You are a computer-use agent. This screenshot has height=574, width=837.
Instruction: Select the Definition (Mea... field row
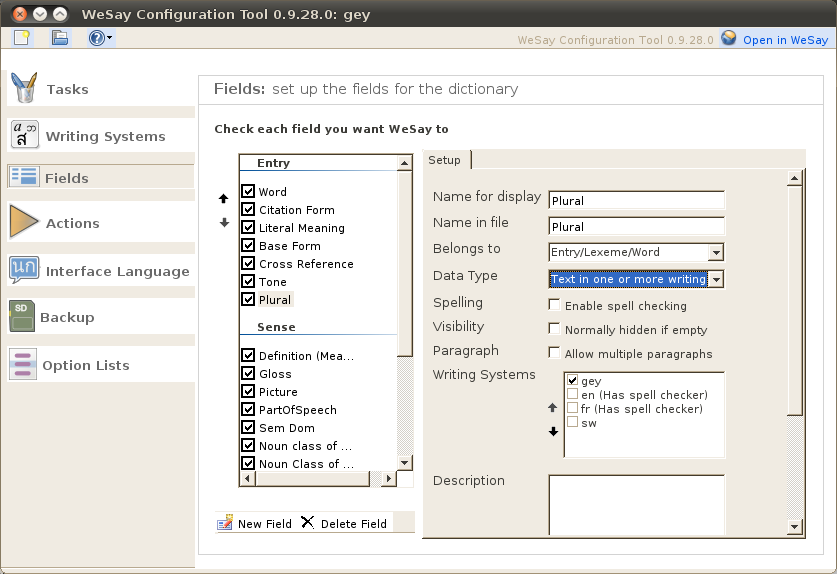click(306, 356)
